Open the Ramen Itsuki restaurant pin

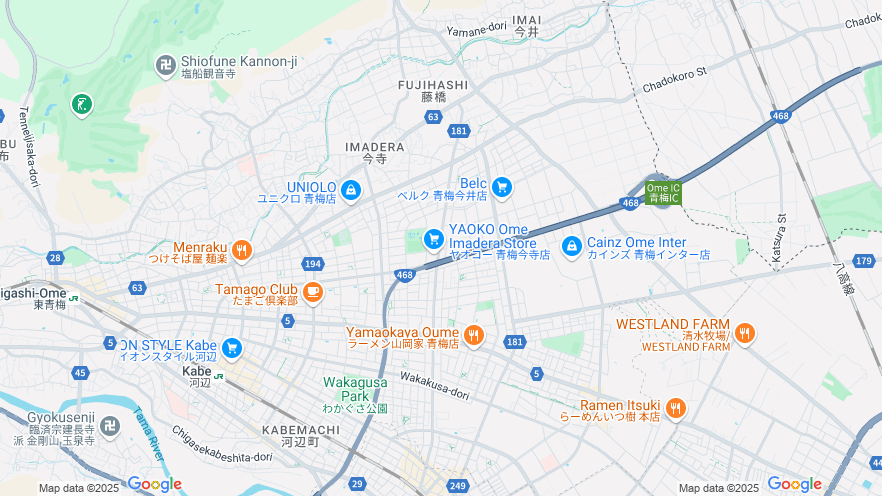pyautogui.click(x=675, y=409)
